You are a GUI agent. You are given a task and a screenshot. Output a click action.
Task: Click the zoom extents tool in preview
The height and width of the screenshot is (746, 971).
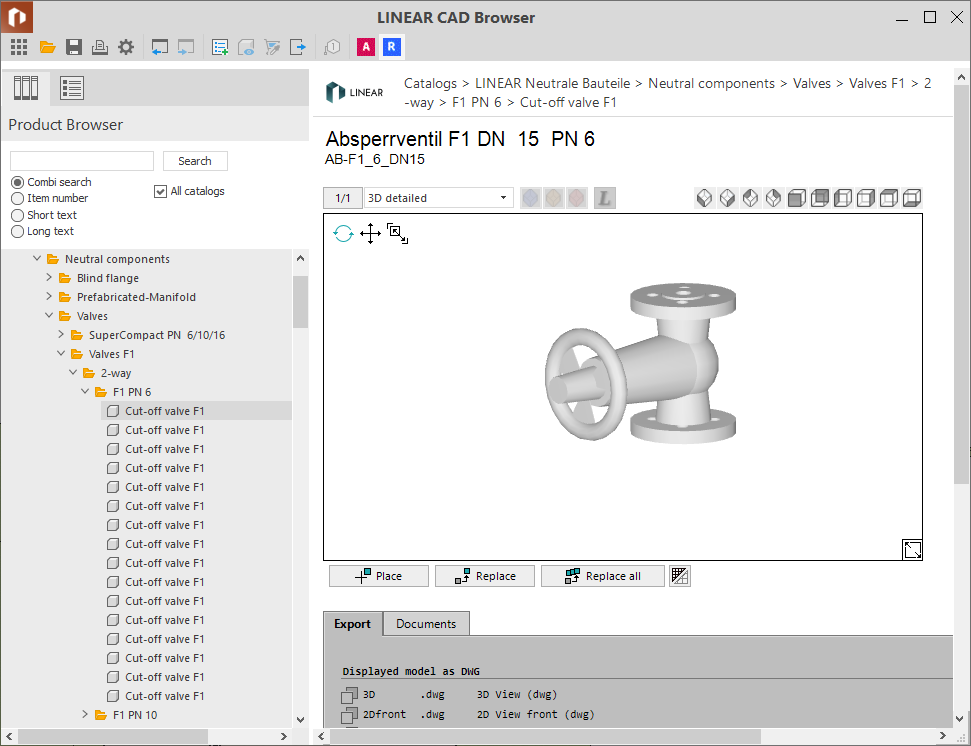point(398,233)
